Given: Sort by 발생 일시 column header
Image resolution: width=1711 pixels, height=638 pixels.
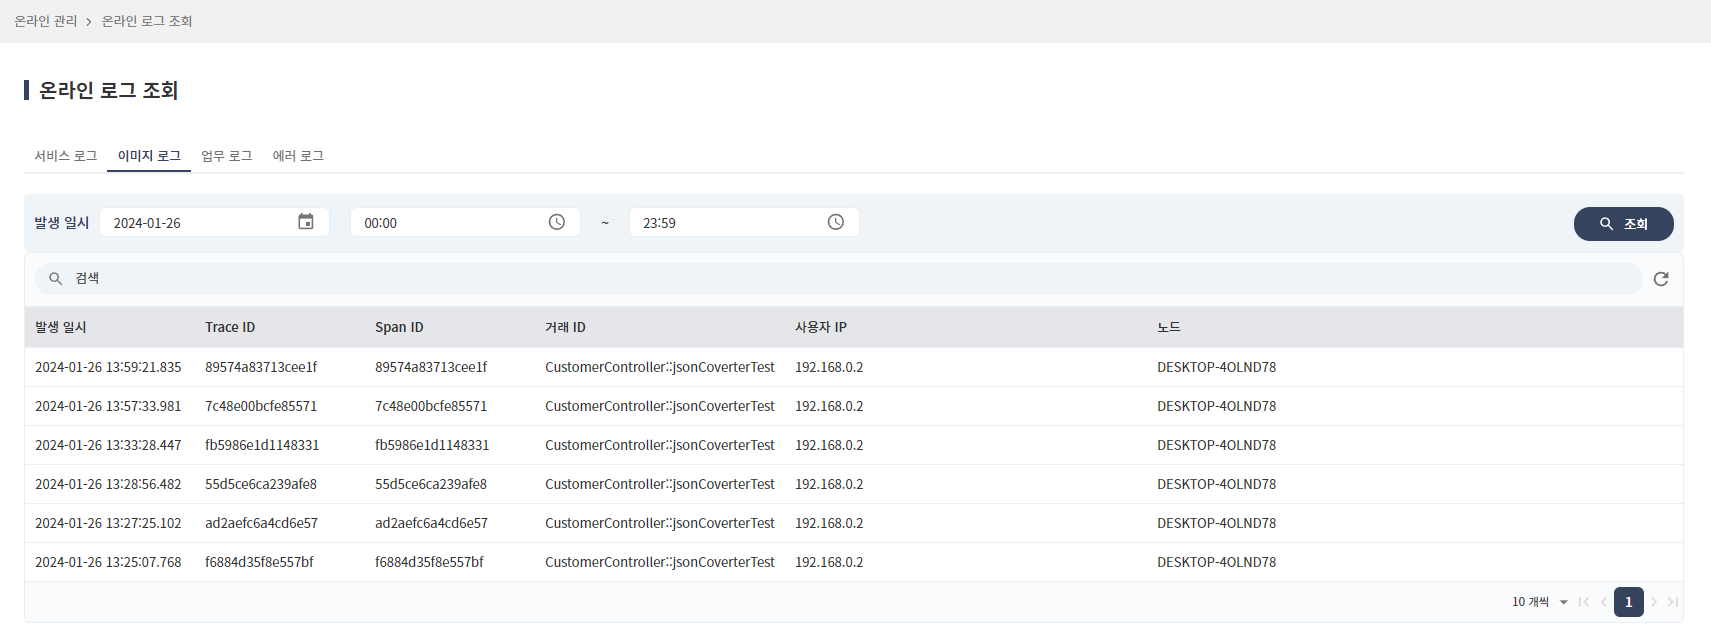Looking at the screenshot, I should pyautogui.click(x=61, y=327).
